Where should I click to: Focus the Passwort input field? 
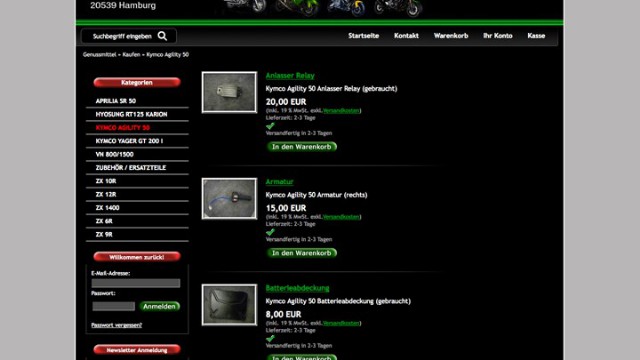[x=113, y=306]
